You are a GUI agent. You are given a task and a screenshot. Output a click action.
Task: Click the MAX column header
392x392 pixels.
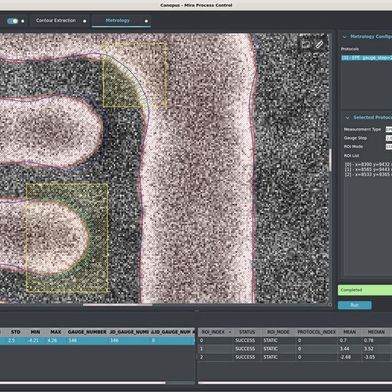56,332
